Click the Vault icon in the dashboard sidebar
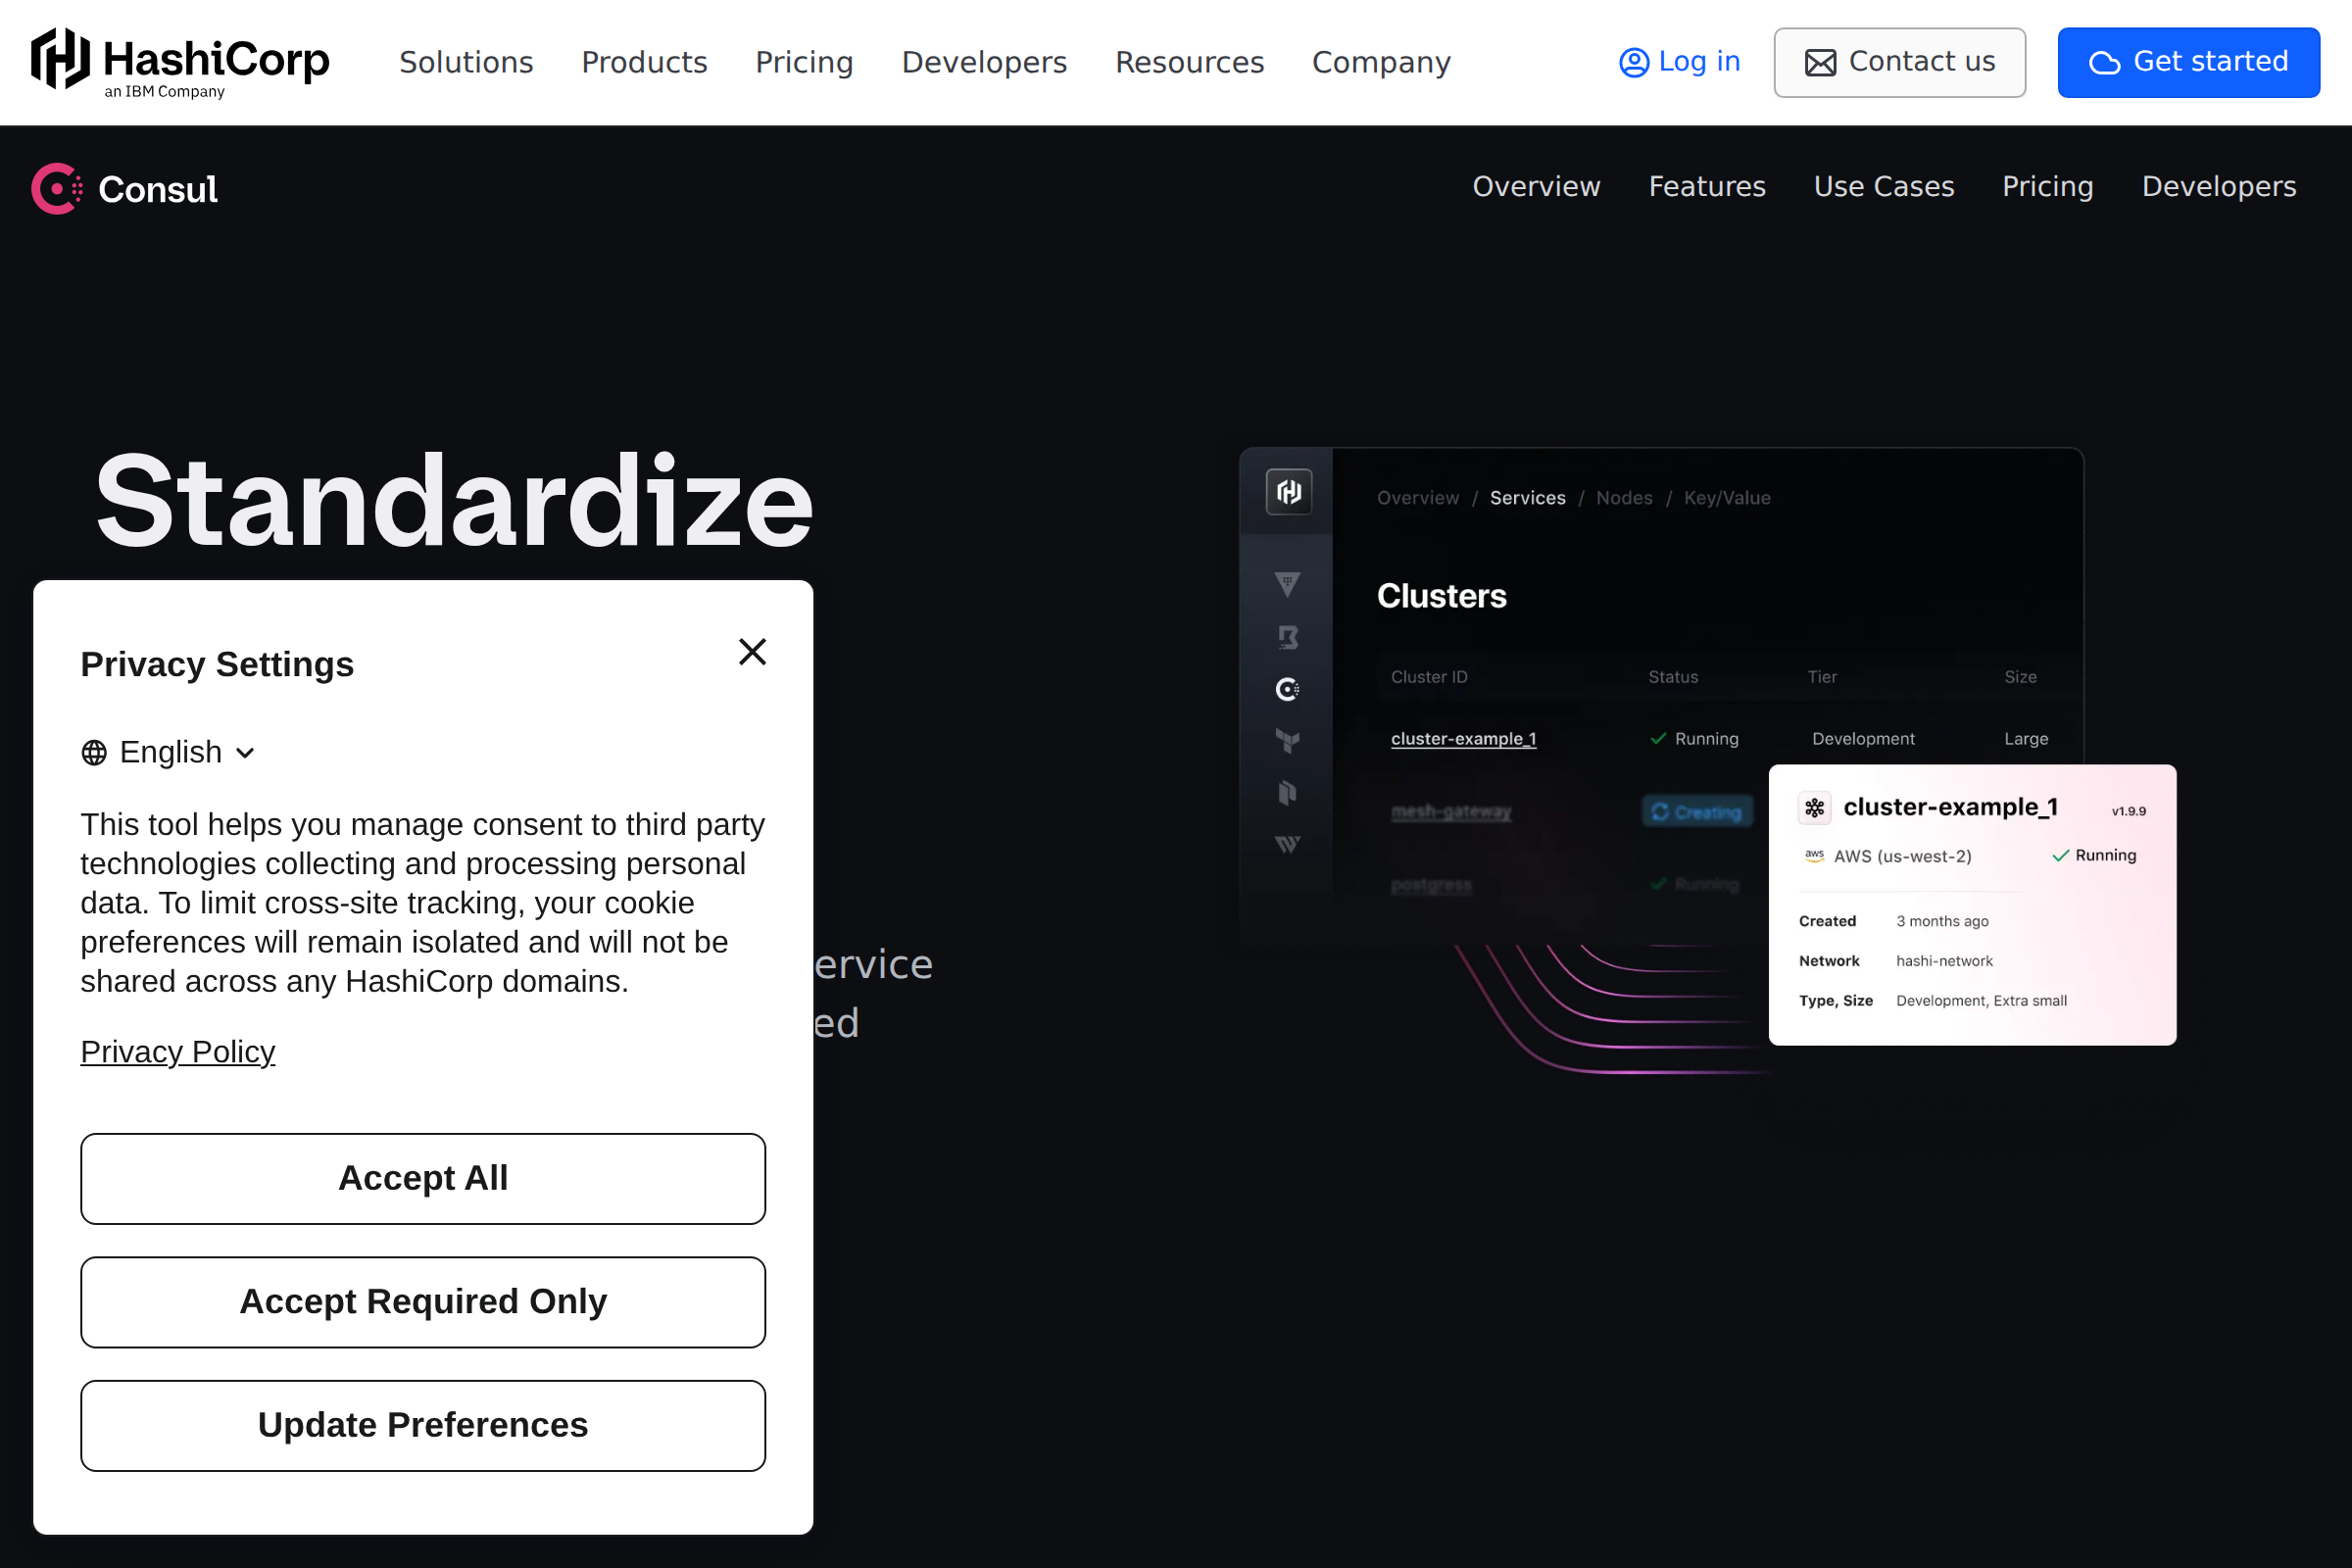This screenshot has height=1568, width=2352. [x=1288, y=584]
